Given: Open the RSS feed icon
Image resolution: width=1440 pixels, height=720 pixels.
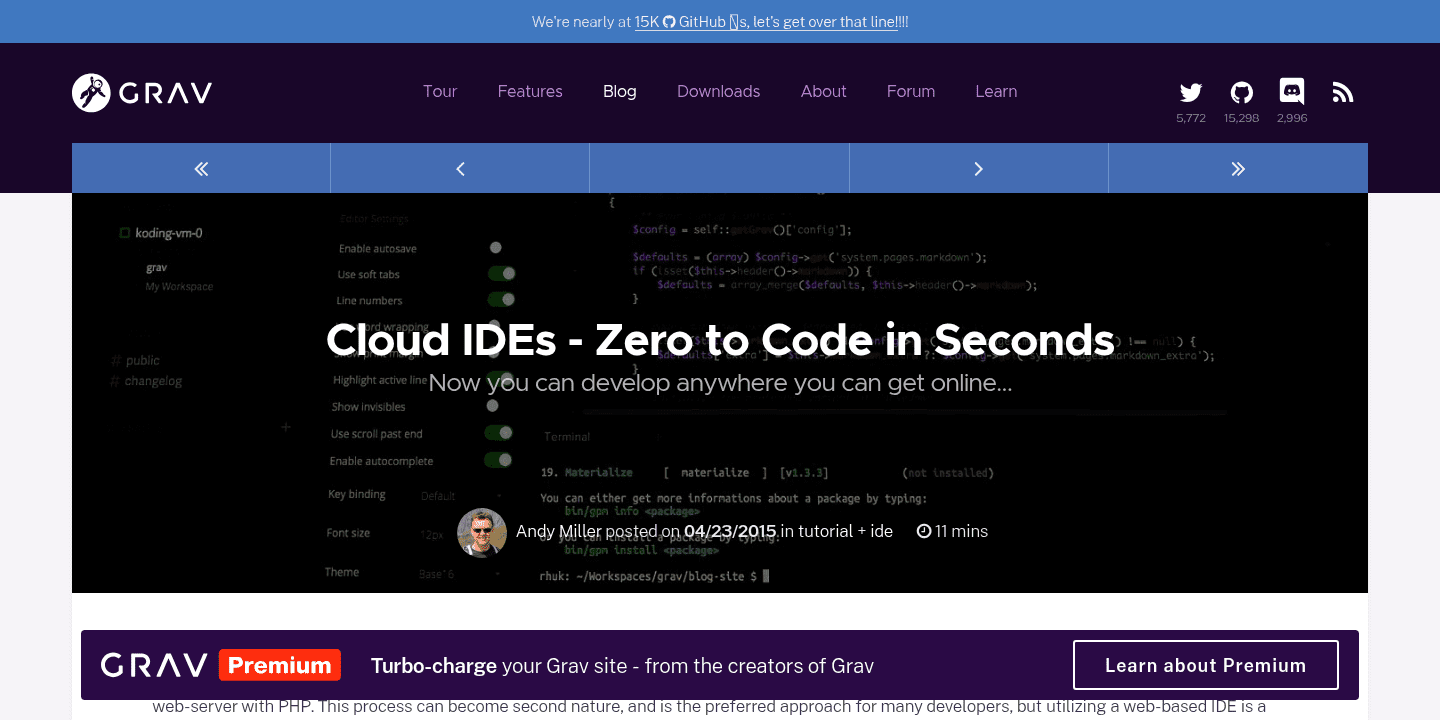Looking at the screenshot, I should point(1342,91).
